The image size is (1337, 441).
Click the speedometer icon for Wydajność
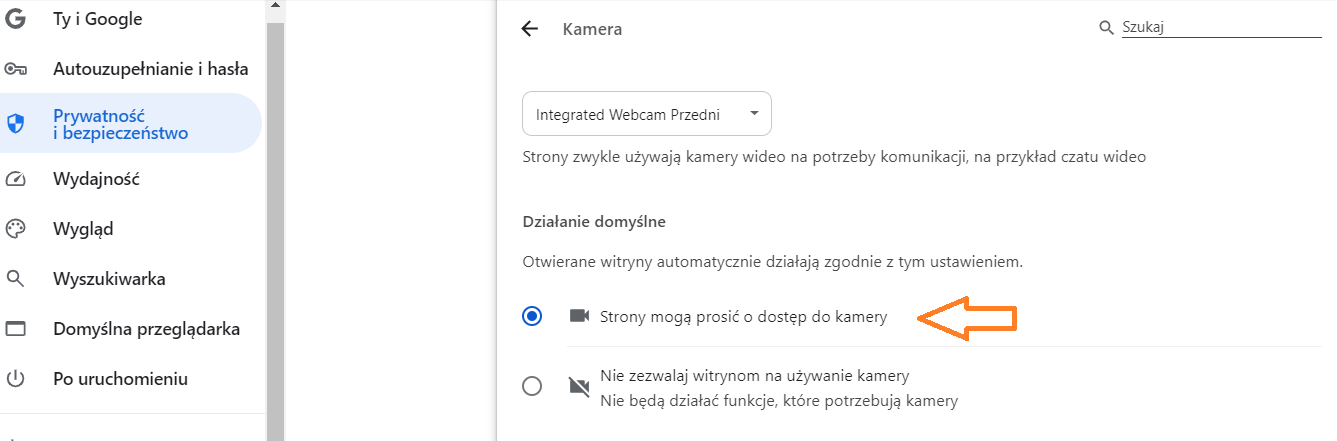point(15,179)
